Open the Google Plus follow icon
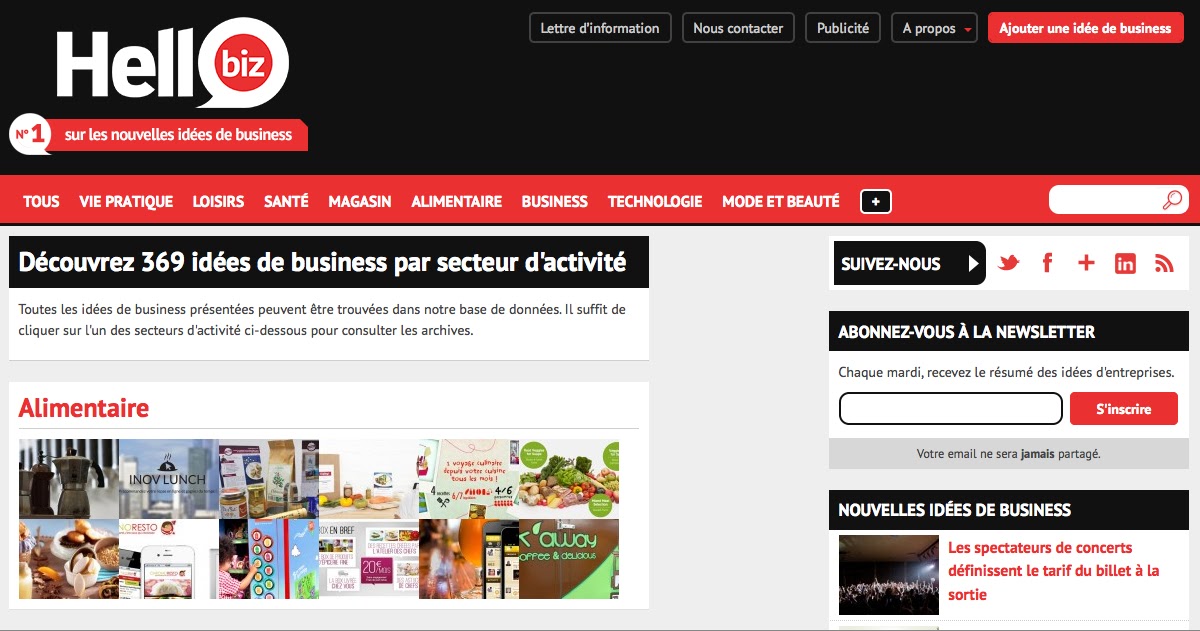1200x631 pixels. point(1087,263)
